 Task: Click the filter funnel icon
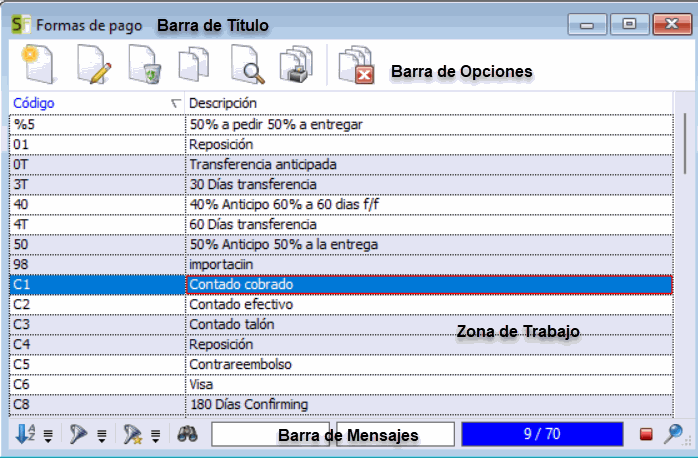click(x=78, y=434)
